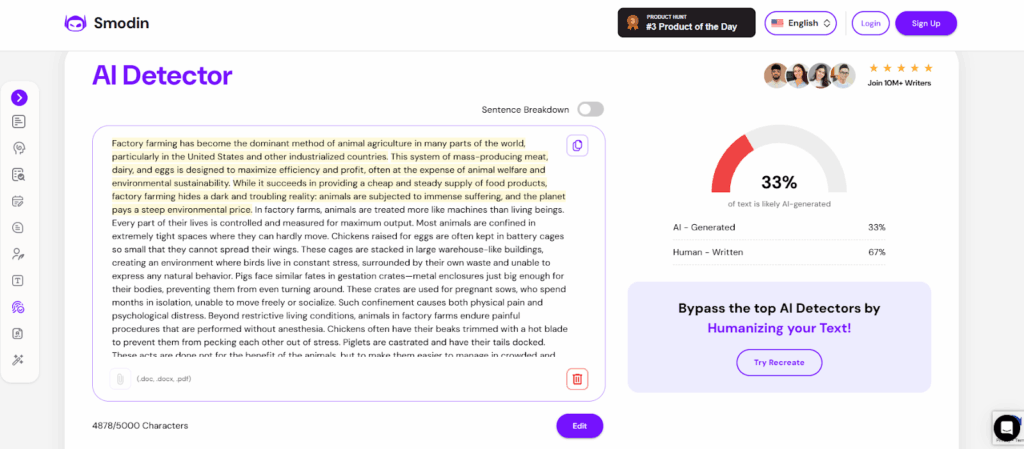Expand the left sidebar with purple arrow

tap(20, 98)
